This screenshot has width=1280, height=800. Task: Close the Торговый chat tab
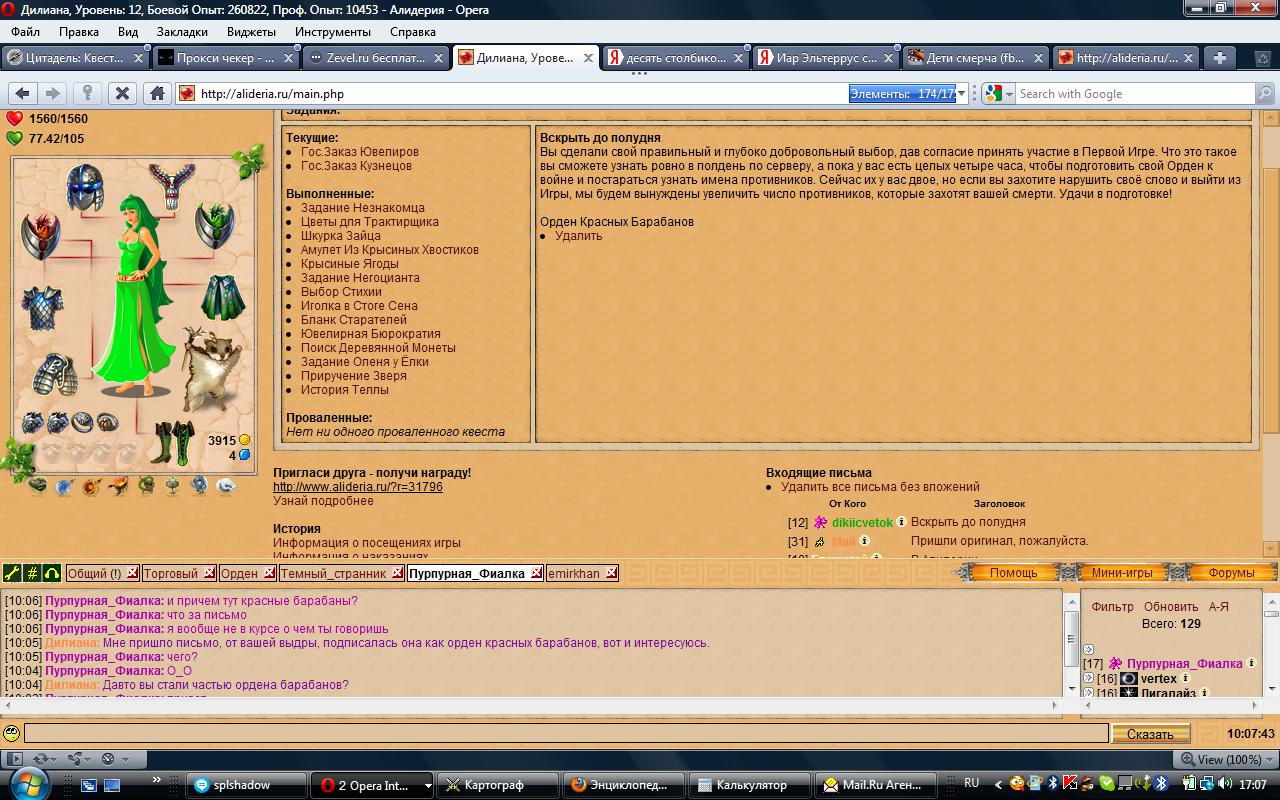(209, 573)
